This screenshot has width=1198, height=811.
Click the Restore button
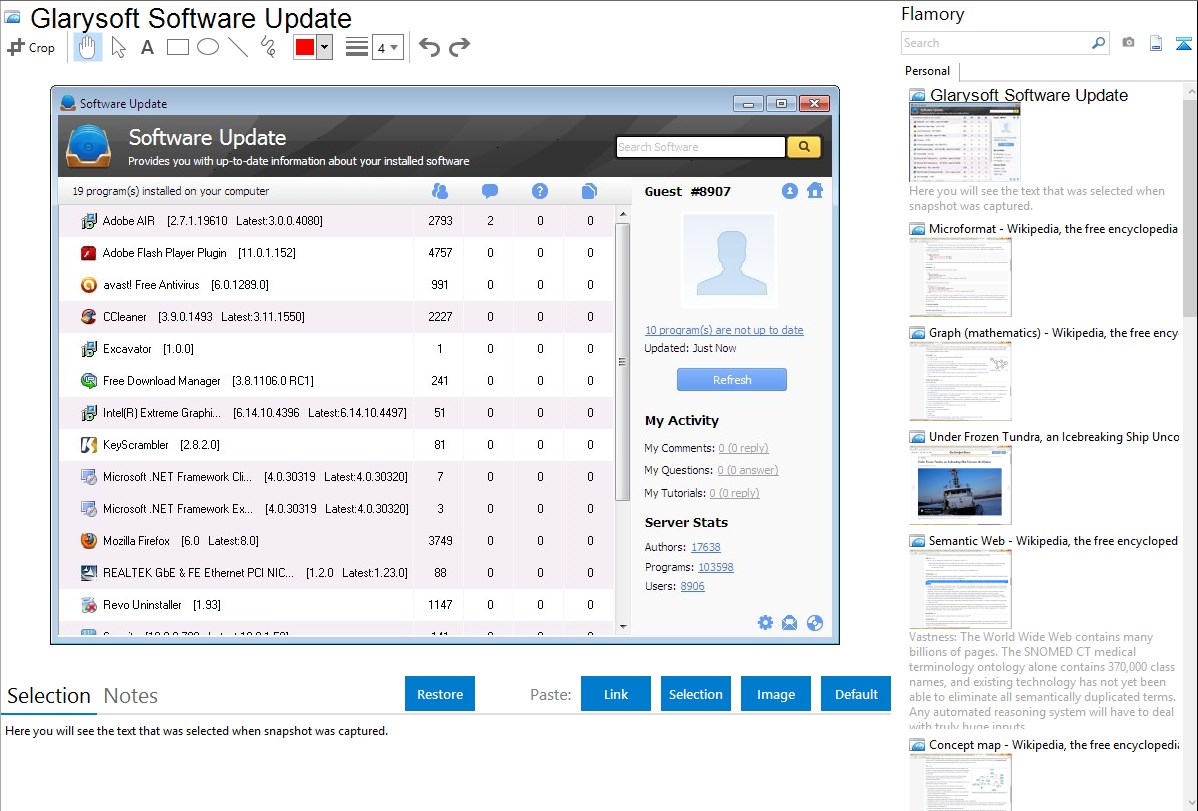(x=440, y=694)
